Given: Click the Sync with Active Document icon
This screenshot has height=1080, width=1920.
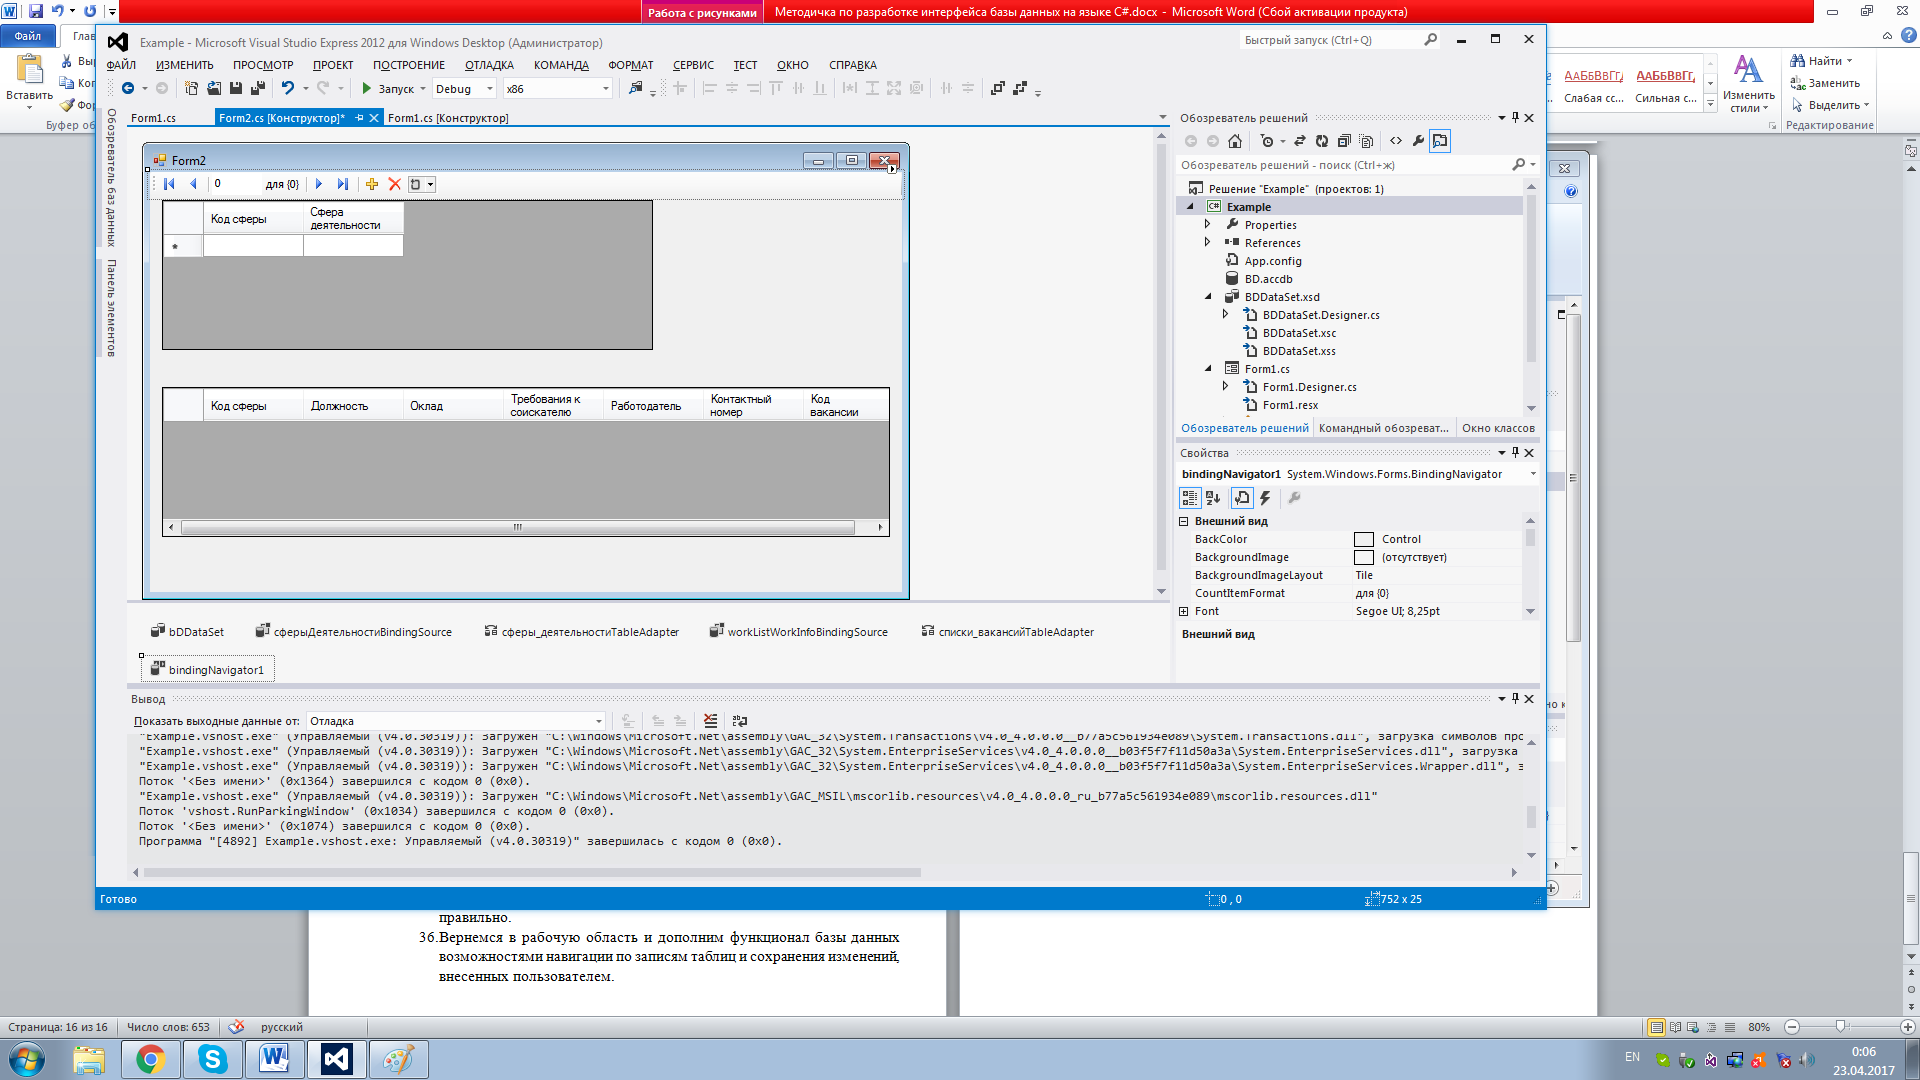Looking at the screenshot, I should coord(1300,141).
